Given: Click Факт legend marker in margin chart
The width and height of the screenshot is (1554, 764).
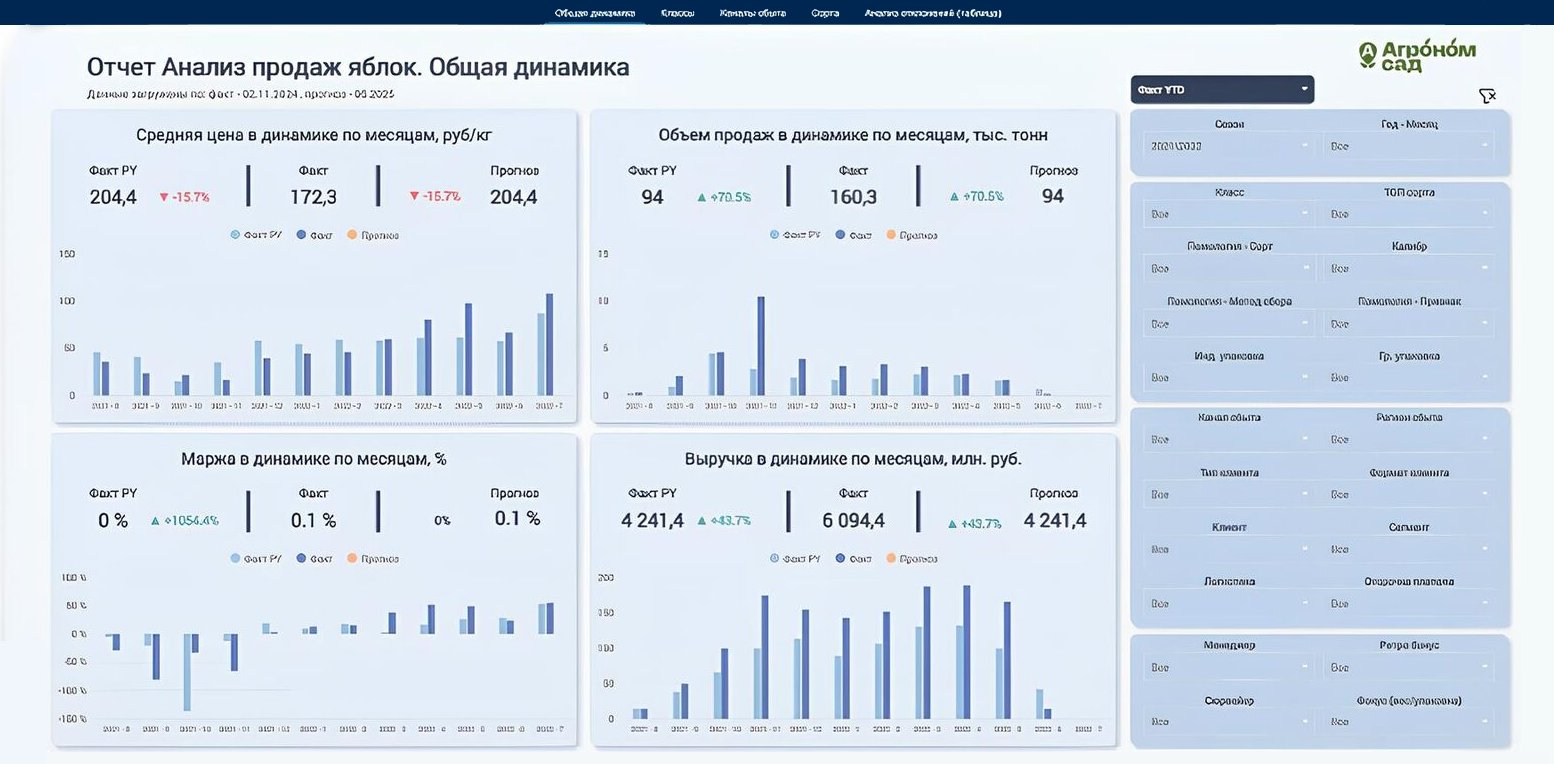Looking at the screenshot, I should [301, 558].
